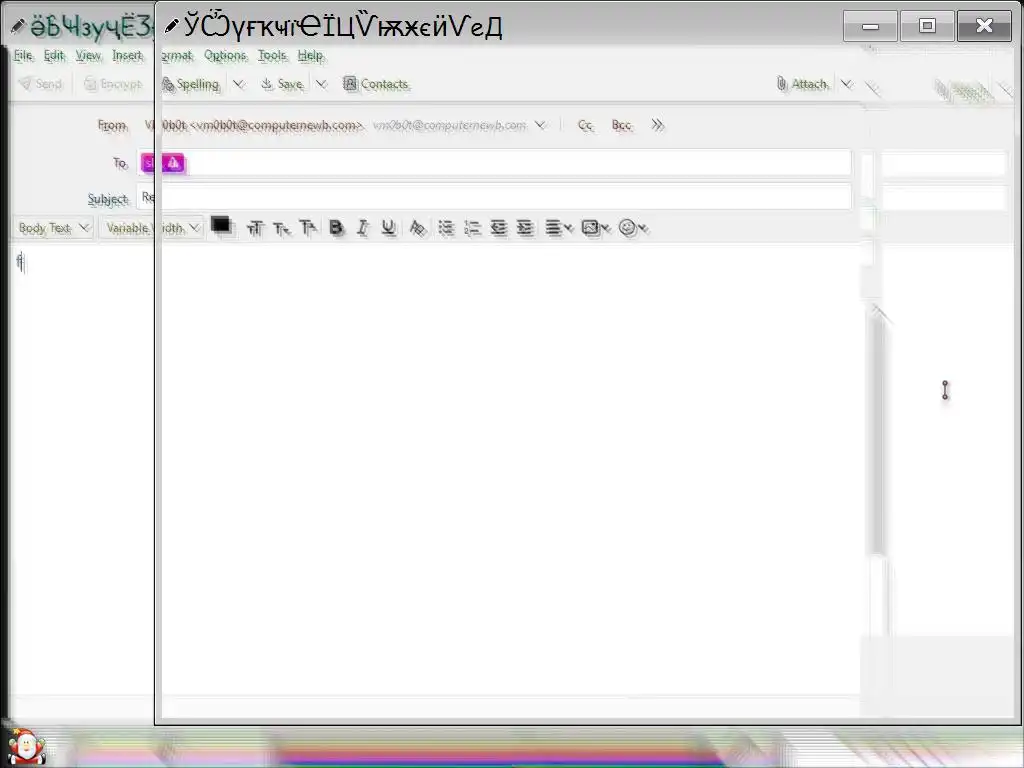The height and width of the screenshot is (768, 1024).
Task: Click the third font size icon
Action: pos(308,227)
